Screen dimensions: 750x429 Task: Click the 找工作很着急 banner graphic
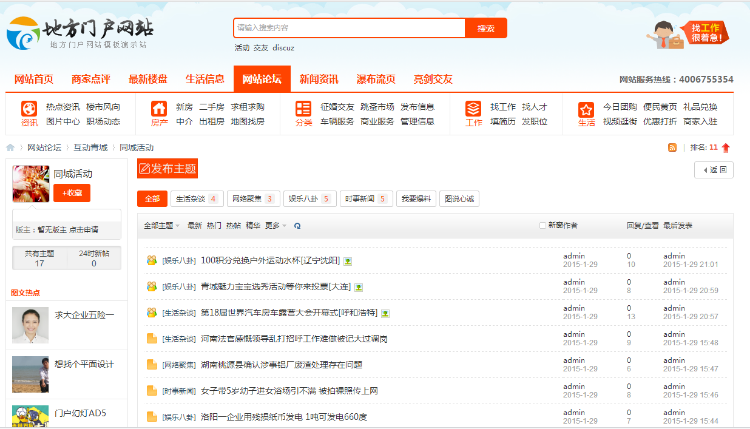688,34
